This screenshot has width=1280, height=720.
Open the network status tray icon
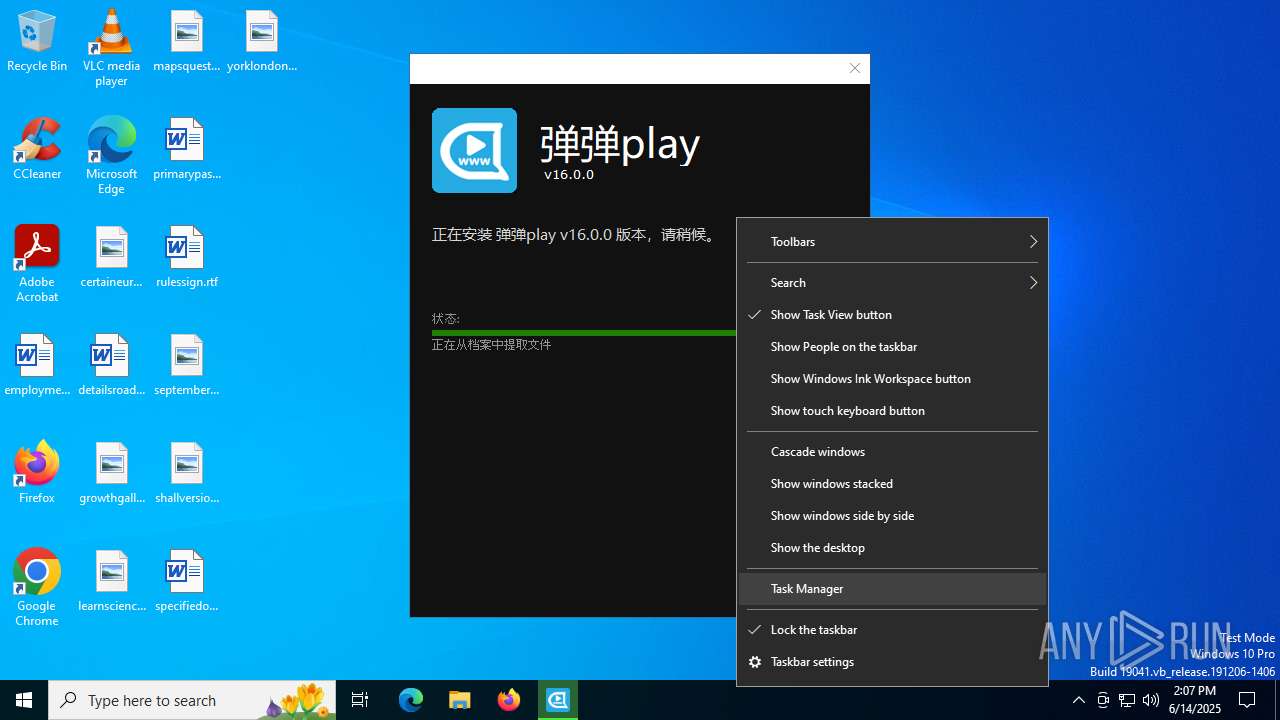pyautogui.click(x=1127, y=700)
